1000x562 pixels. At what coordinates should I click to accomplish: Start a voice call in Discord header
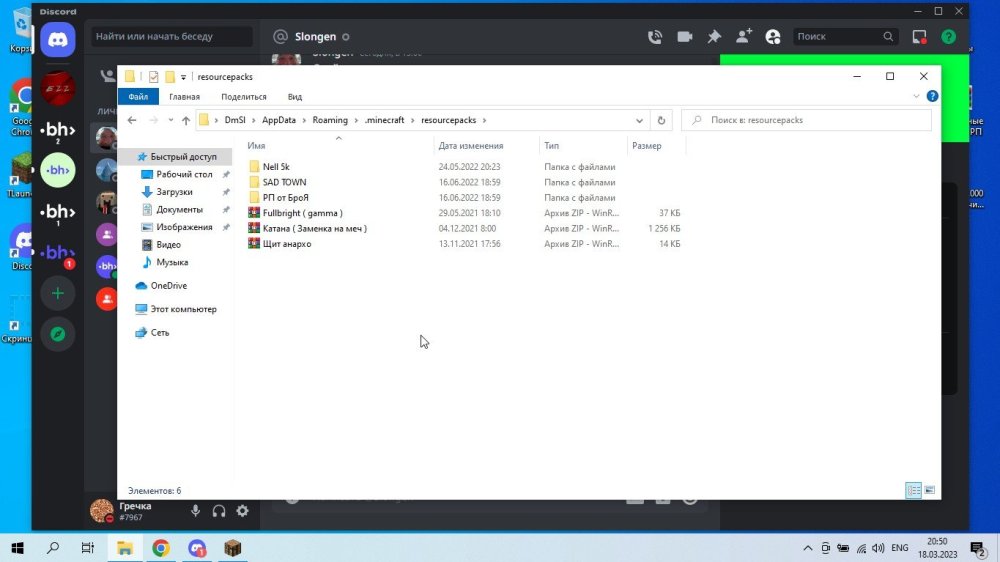[x=655, y=37]
